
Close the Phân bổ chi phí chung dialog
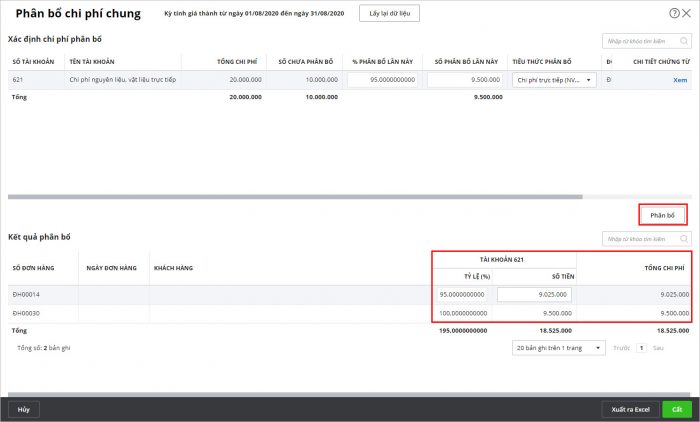click(687, 13)
